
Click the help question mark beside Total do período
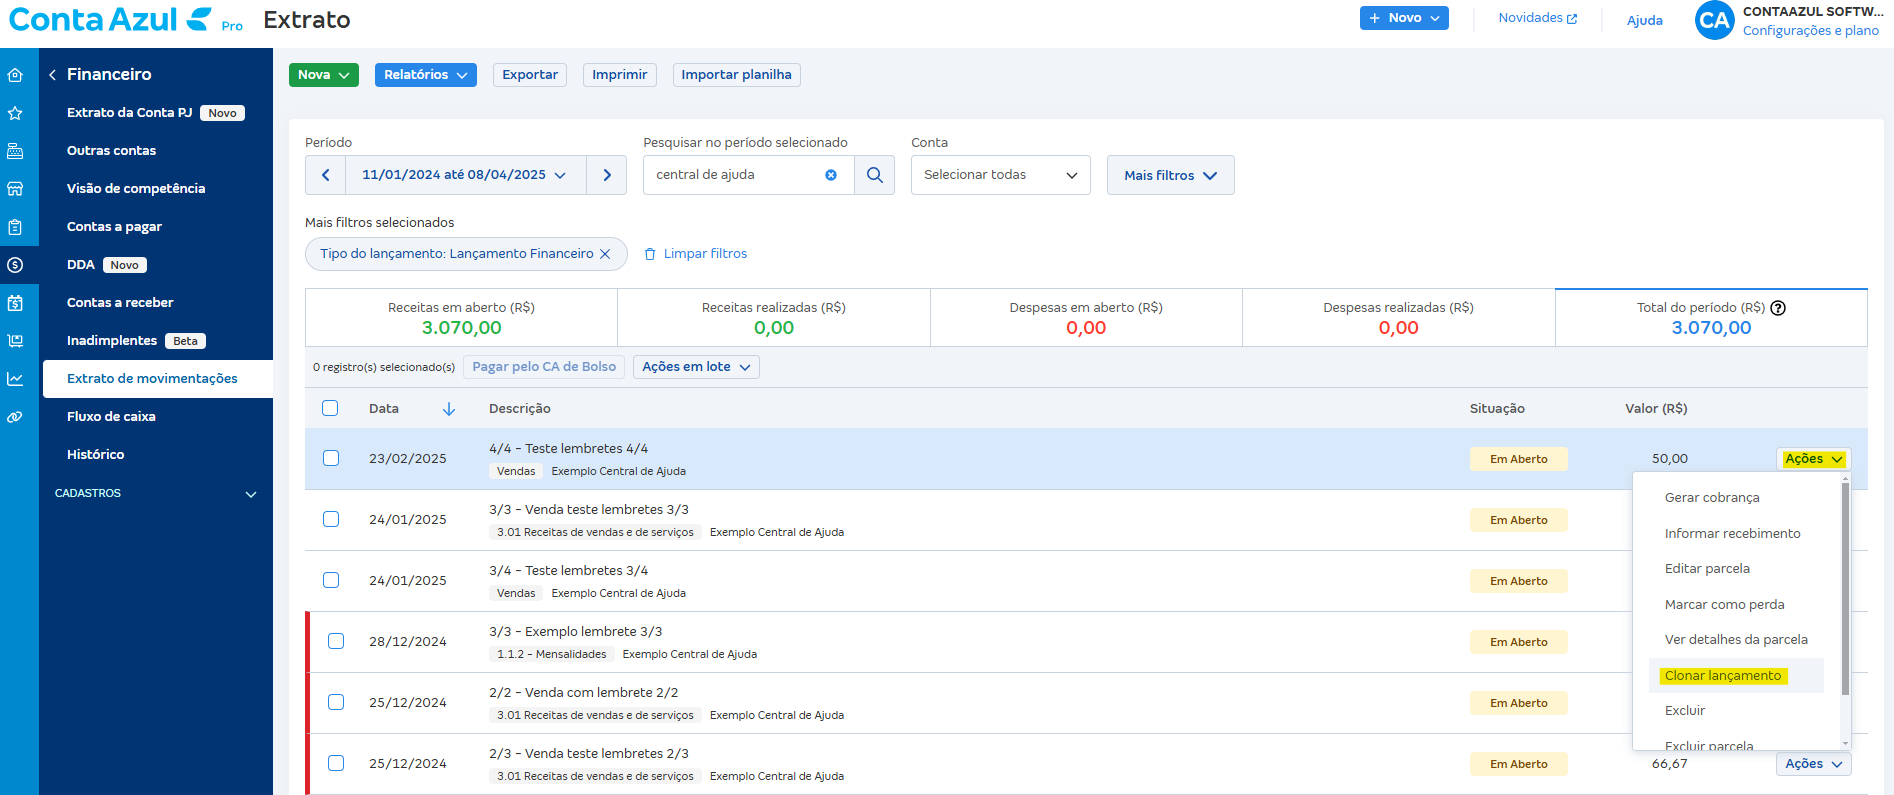pyautogui.click(x=1778, y=308)
